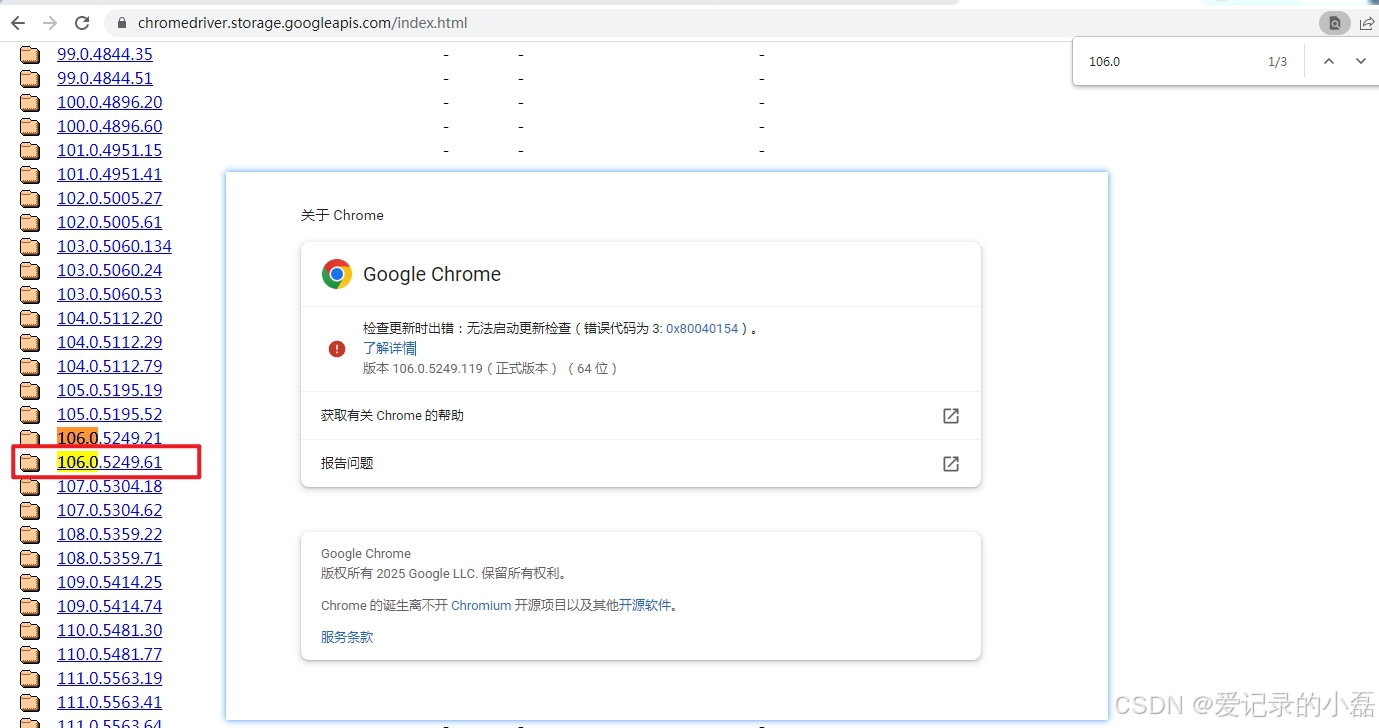Reload the page with the refresh icon
The image size is (1379, 728).
pyautogui.click(x=82, y=22)
